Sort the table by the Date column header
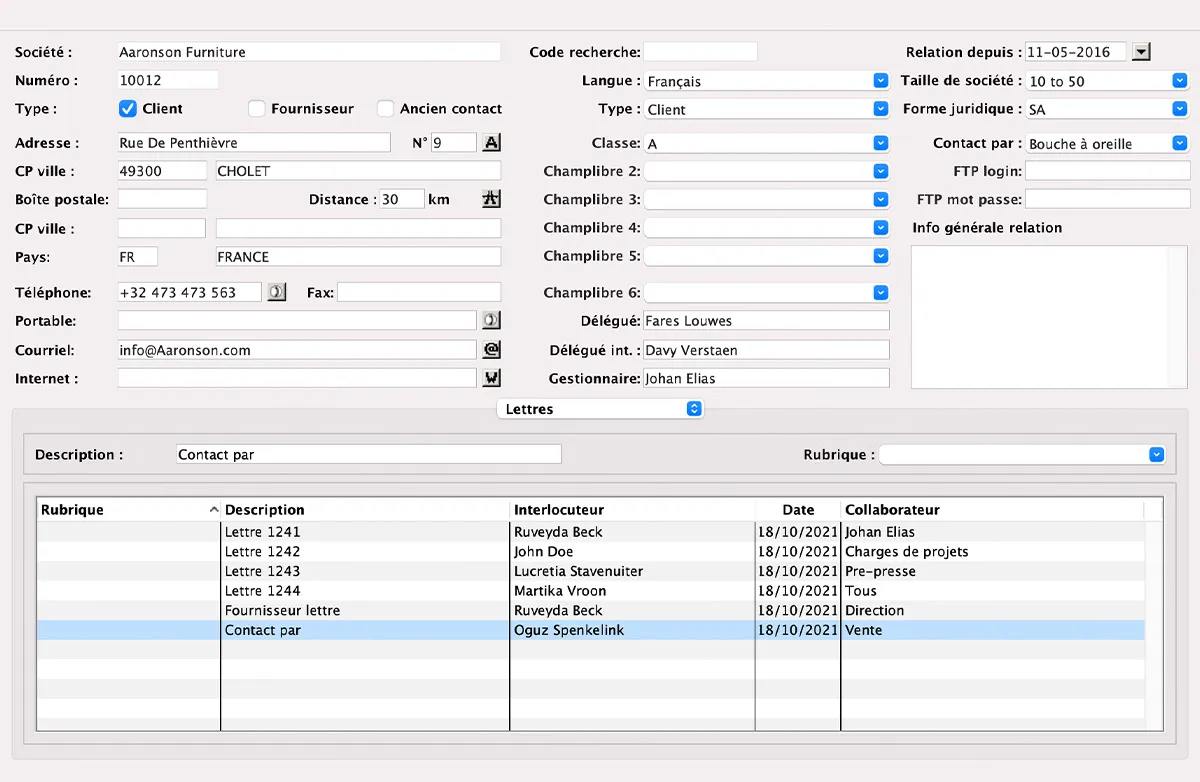 pos(798,510)
